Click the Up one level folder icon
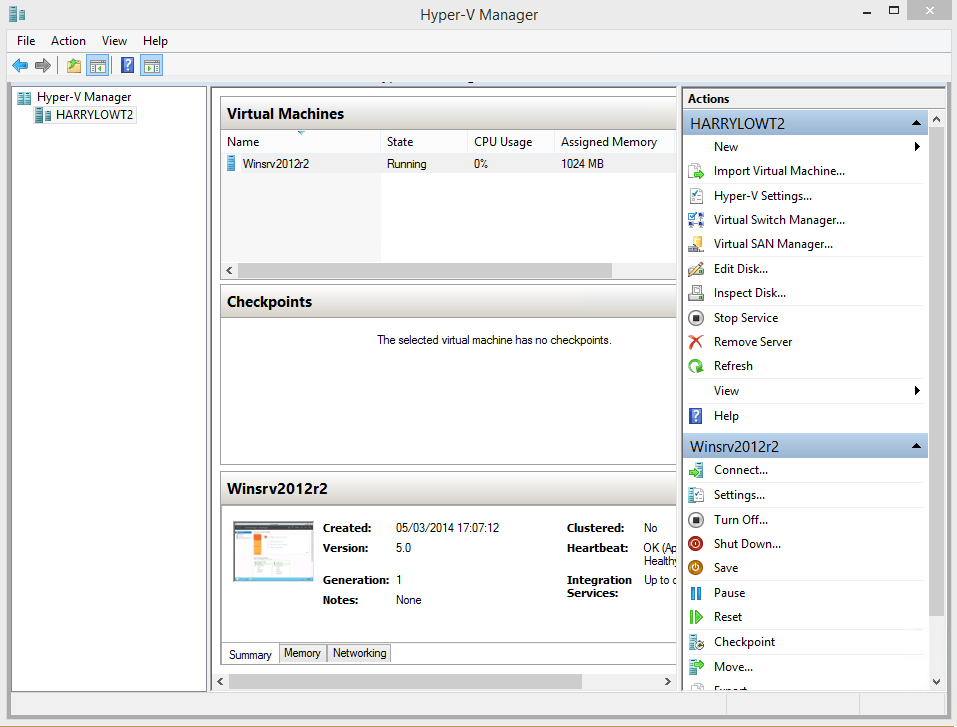Image resolution: width=957 pixels, height=727 pixels. coord(74,65)
